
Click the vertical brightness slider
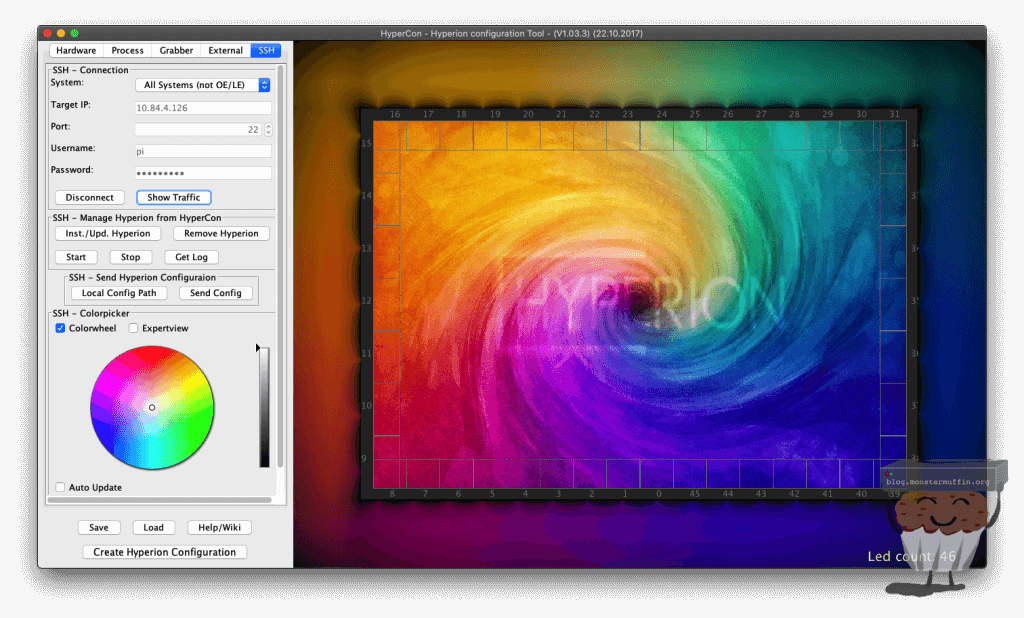coord(264,407)
